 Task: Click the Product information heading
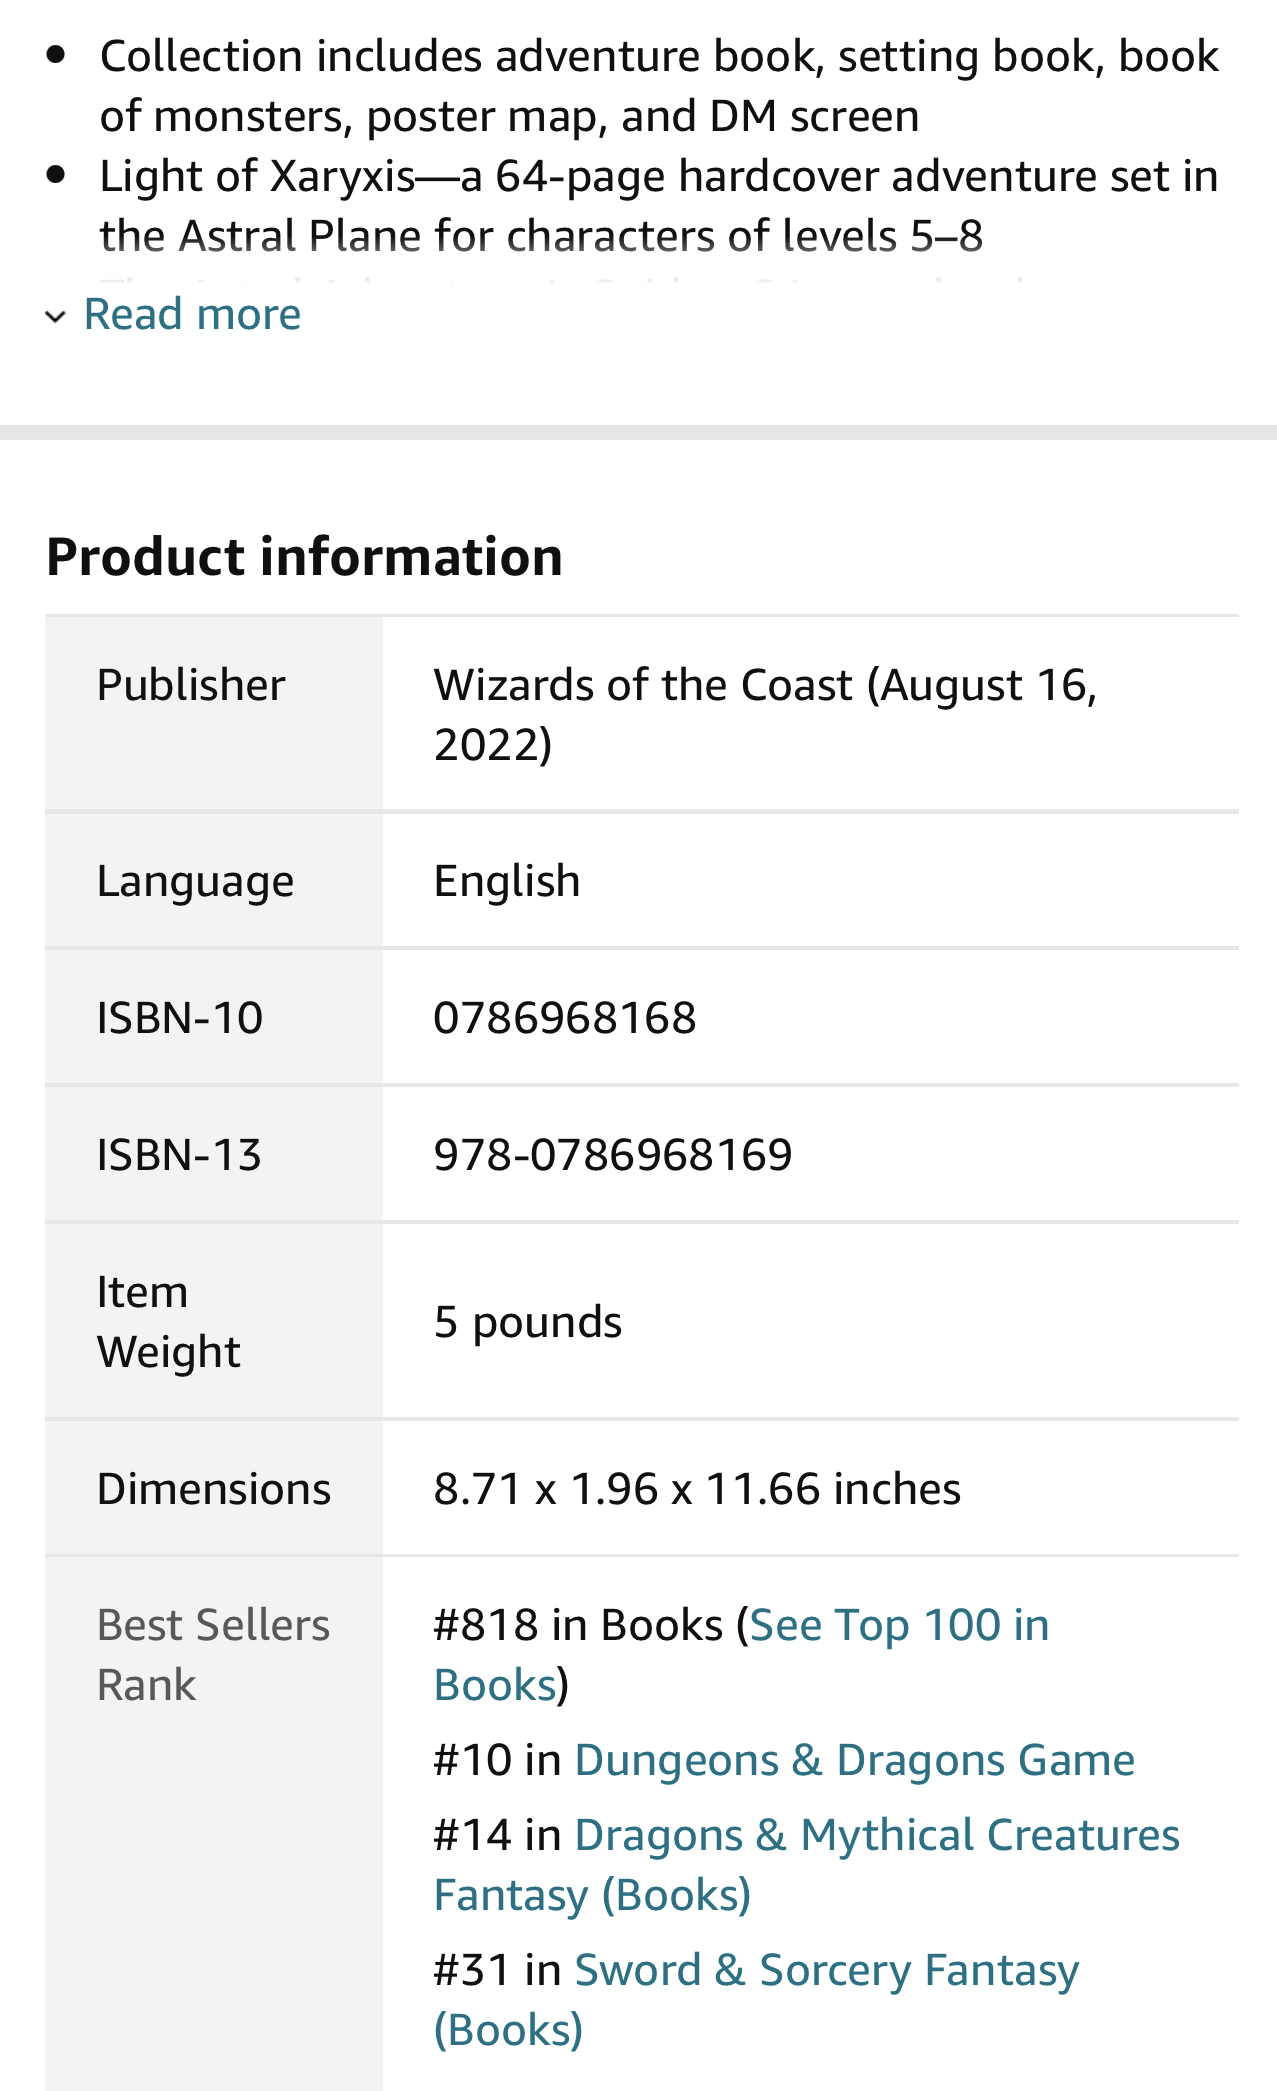coord(305,557)
